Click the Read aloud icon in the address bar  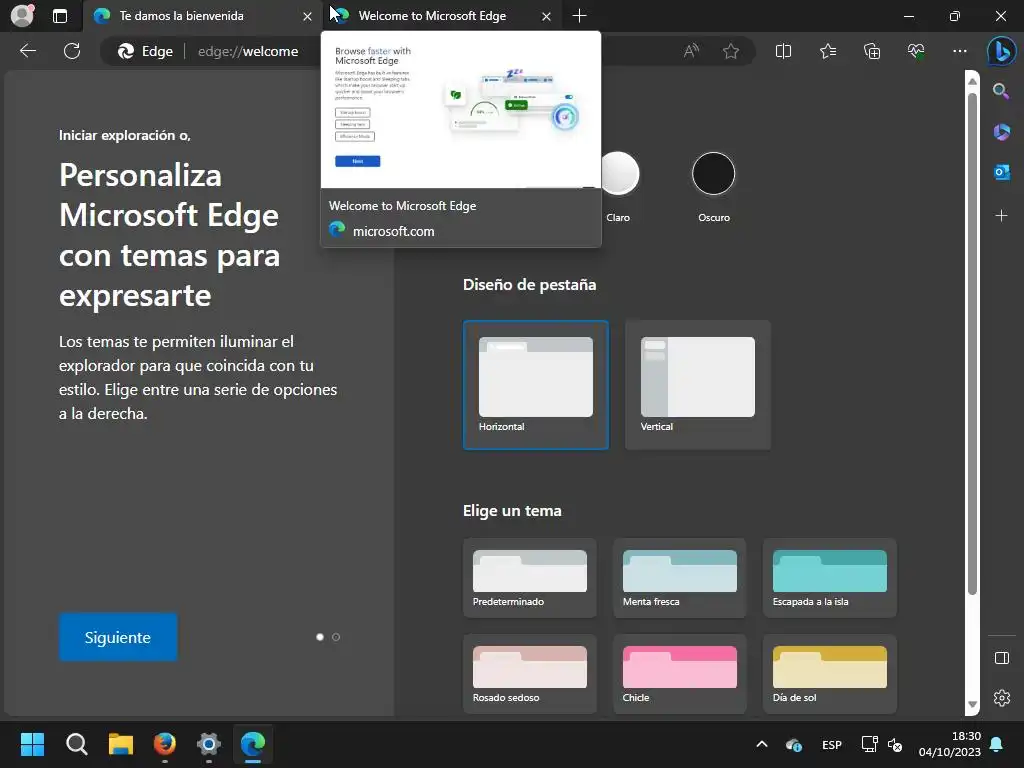[691, 51]
